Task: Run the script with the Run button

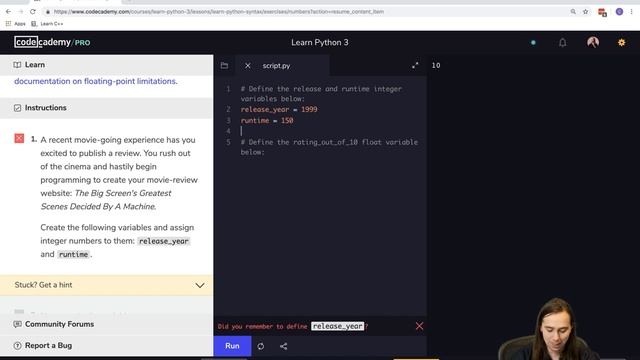Action: tap(232, 346)
